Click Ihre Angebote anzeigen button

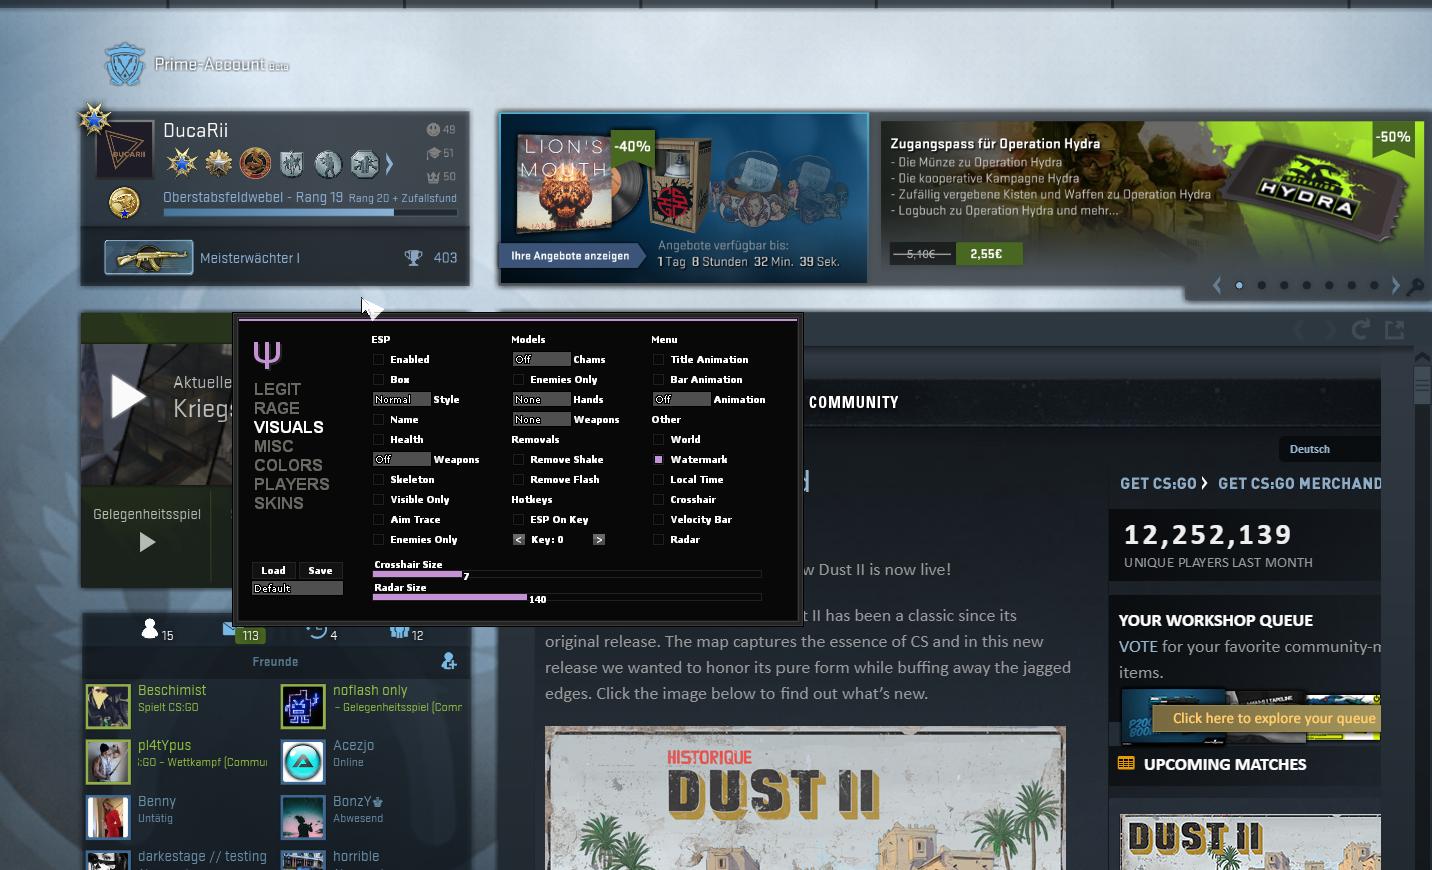[570, 256]
